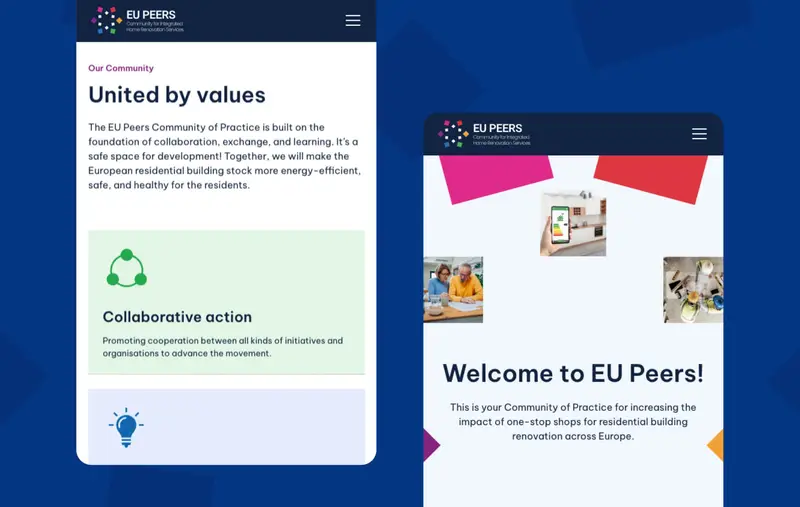800x507 pixels.
Task: Open the hamburger menu in the right mockup
Action: point(699,134)
